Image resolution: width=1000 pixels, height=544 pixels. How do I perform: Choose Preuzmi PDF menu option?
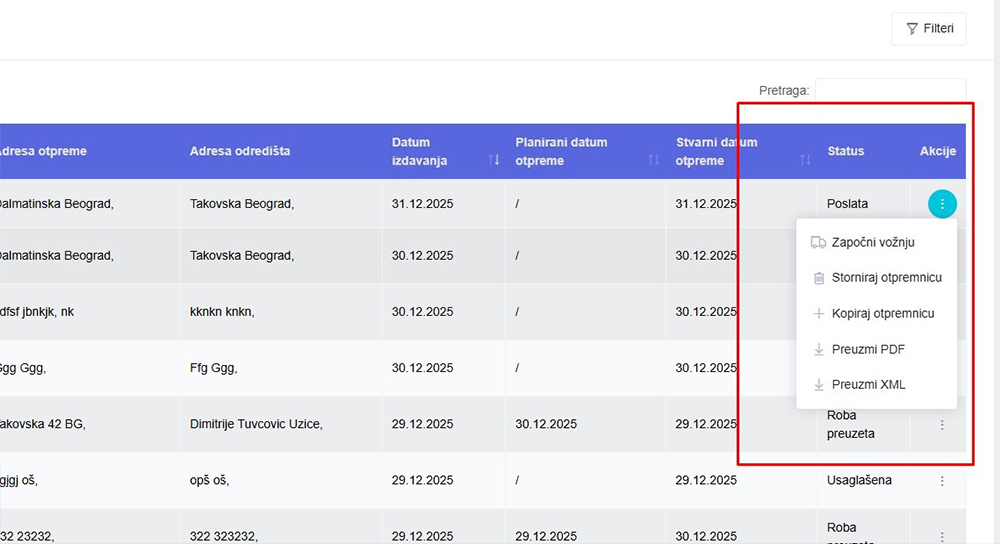867,350
